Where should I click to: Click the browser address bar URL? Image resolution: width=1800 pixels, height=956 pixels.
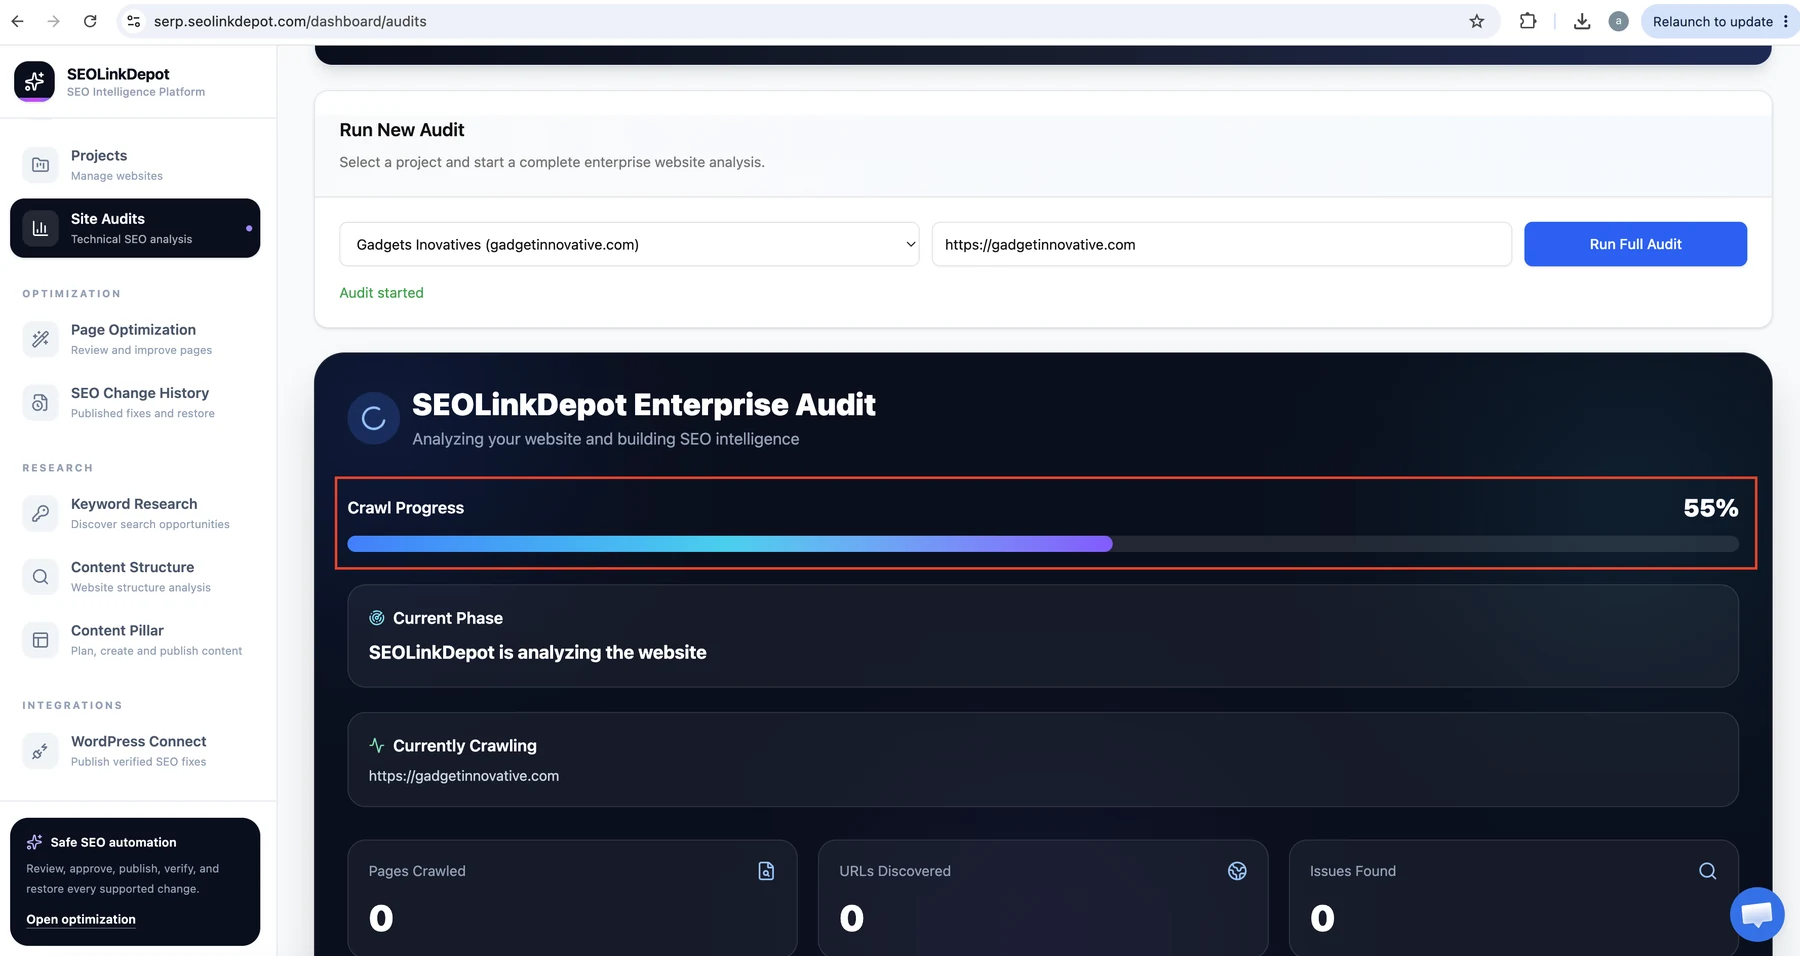(290, 21)
